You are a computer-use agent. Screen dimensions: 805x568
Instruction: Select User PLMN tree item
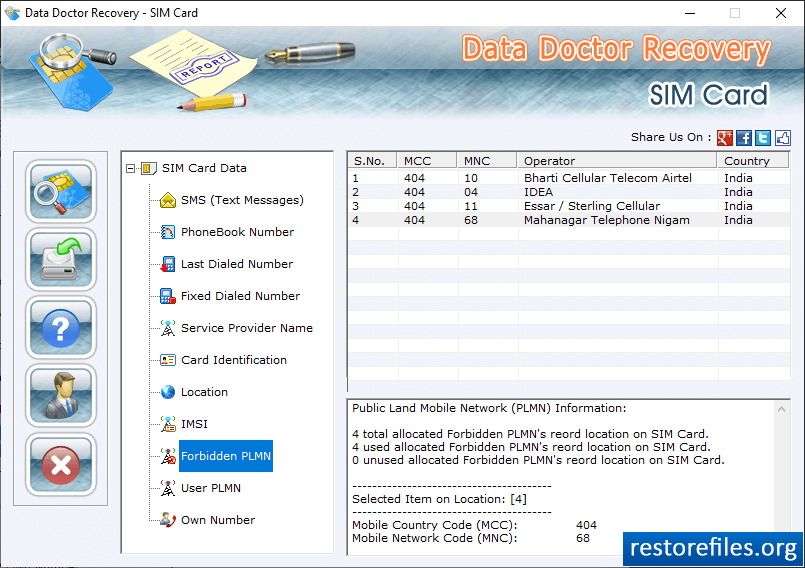point(210,488)
